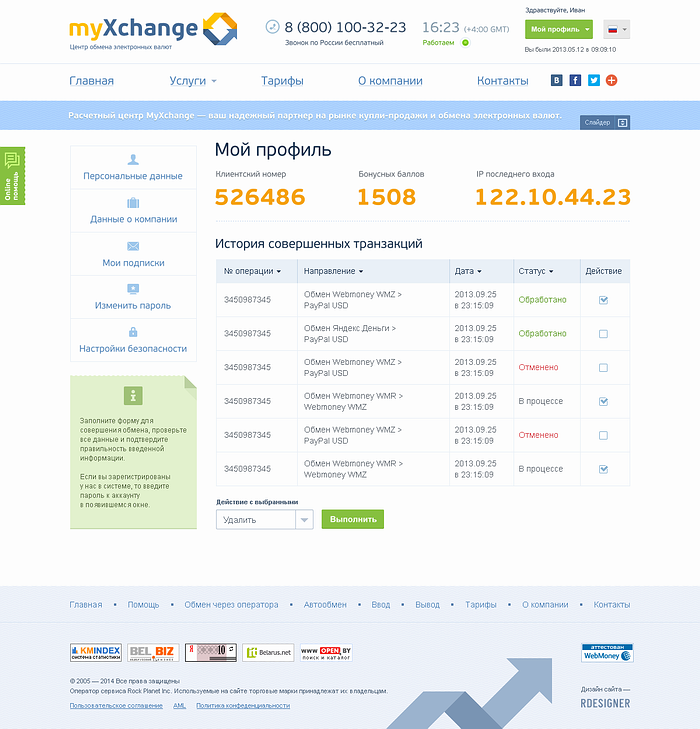Click the bonus points value 1508
The height and width of the screenshot is (729, 700).
[x=387, y=197]
